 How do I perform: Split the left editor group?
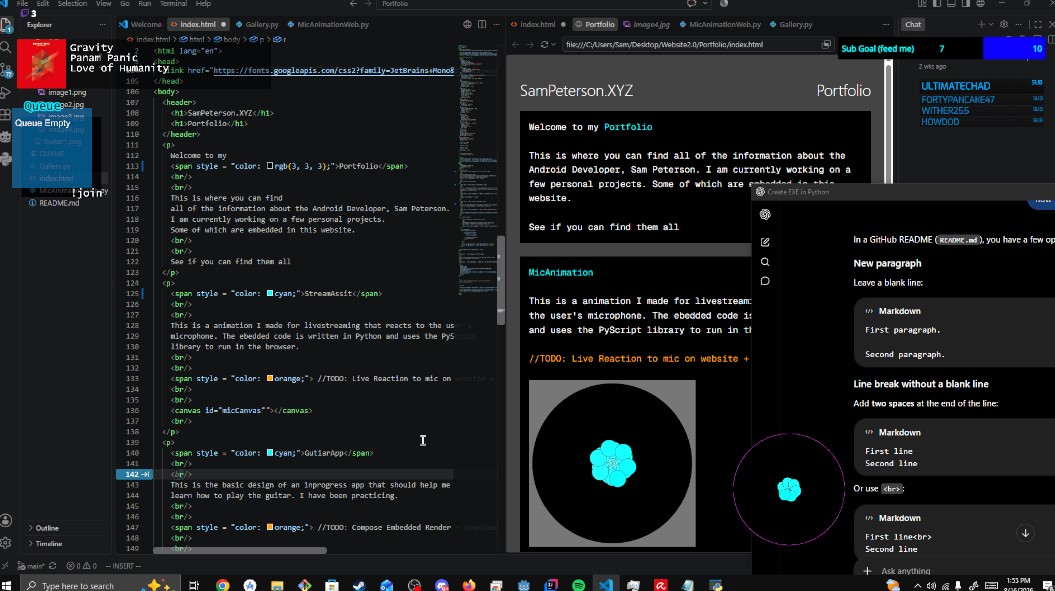coord(482,24)
